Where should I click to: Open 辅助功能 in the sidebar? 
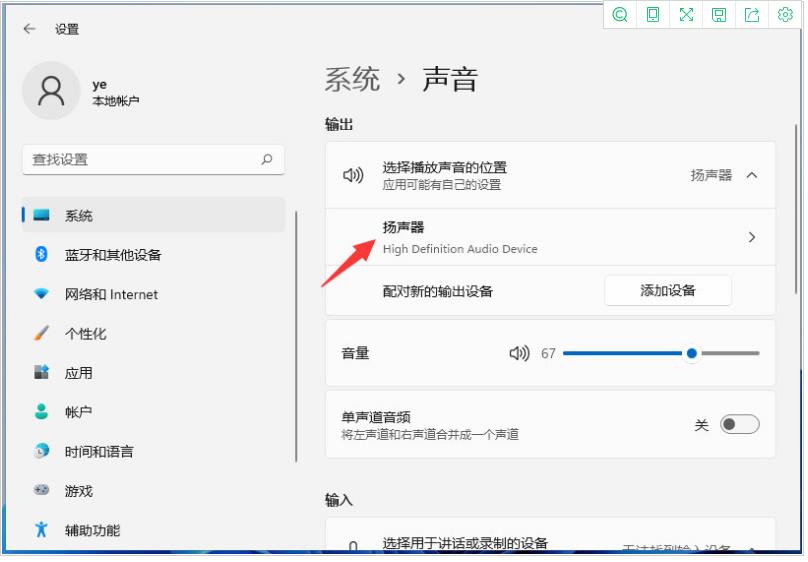(154, 530)
